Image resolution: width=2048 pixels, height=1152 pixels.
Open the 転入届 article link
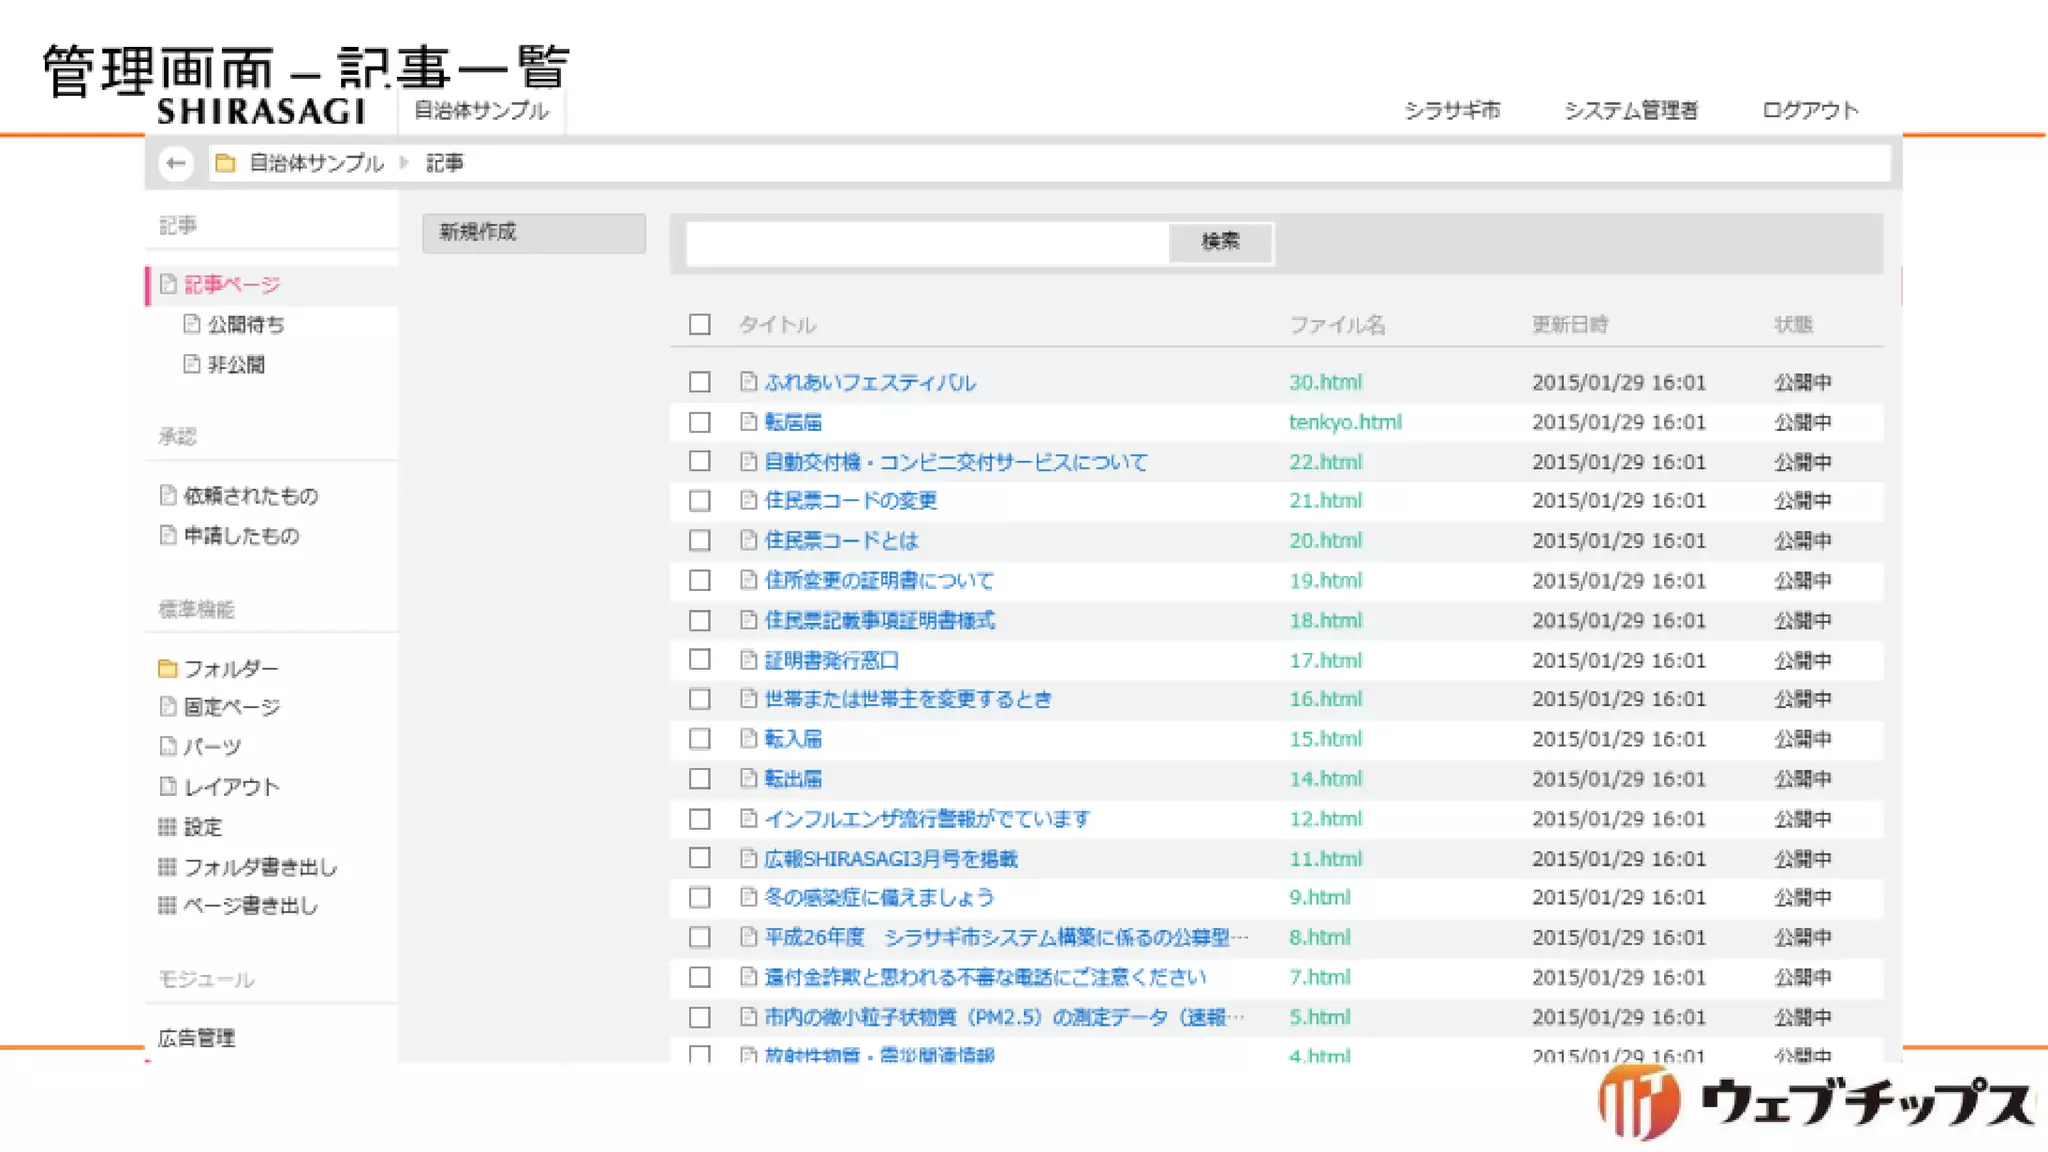tap(793, 739)
